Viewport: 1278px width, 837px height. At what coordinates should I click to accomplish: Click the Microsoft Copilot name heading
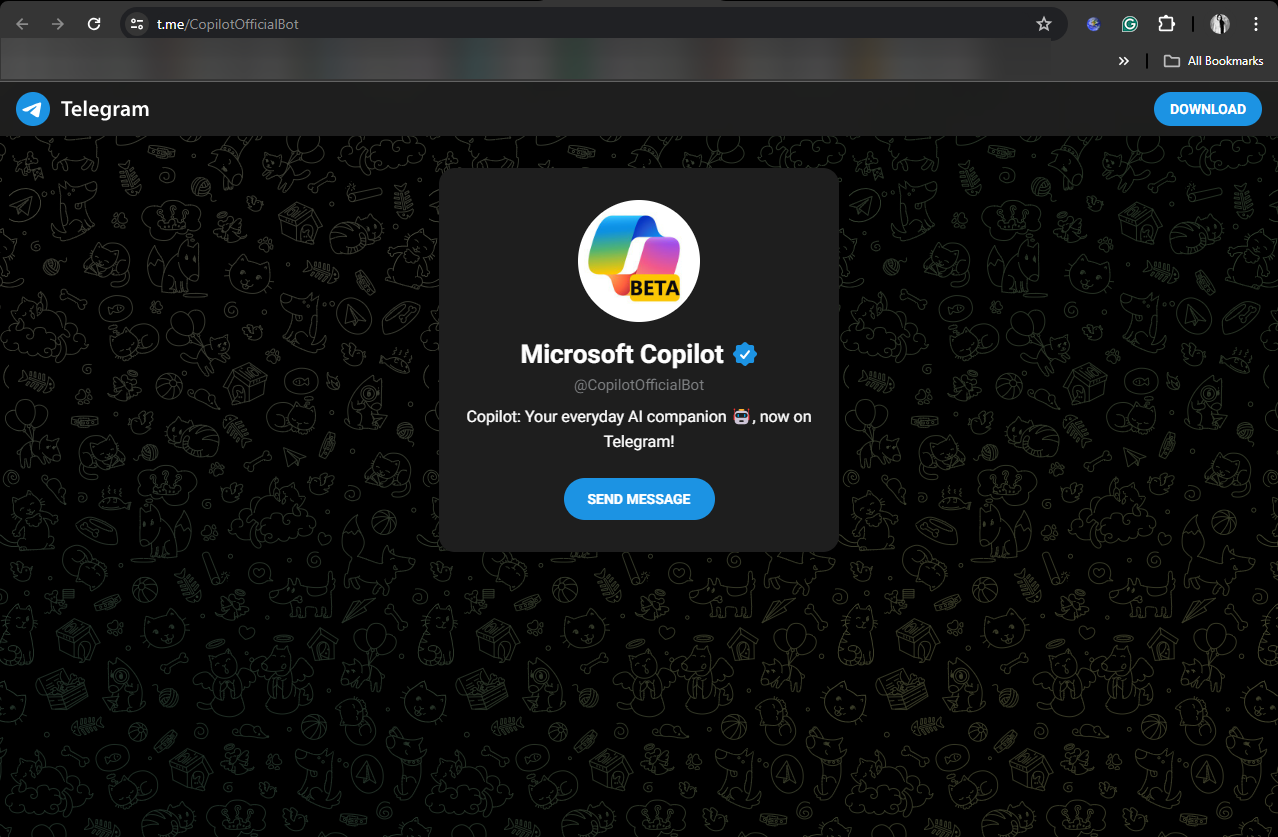tap(622, 354)
